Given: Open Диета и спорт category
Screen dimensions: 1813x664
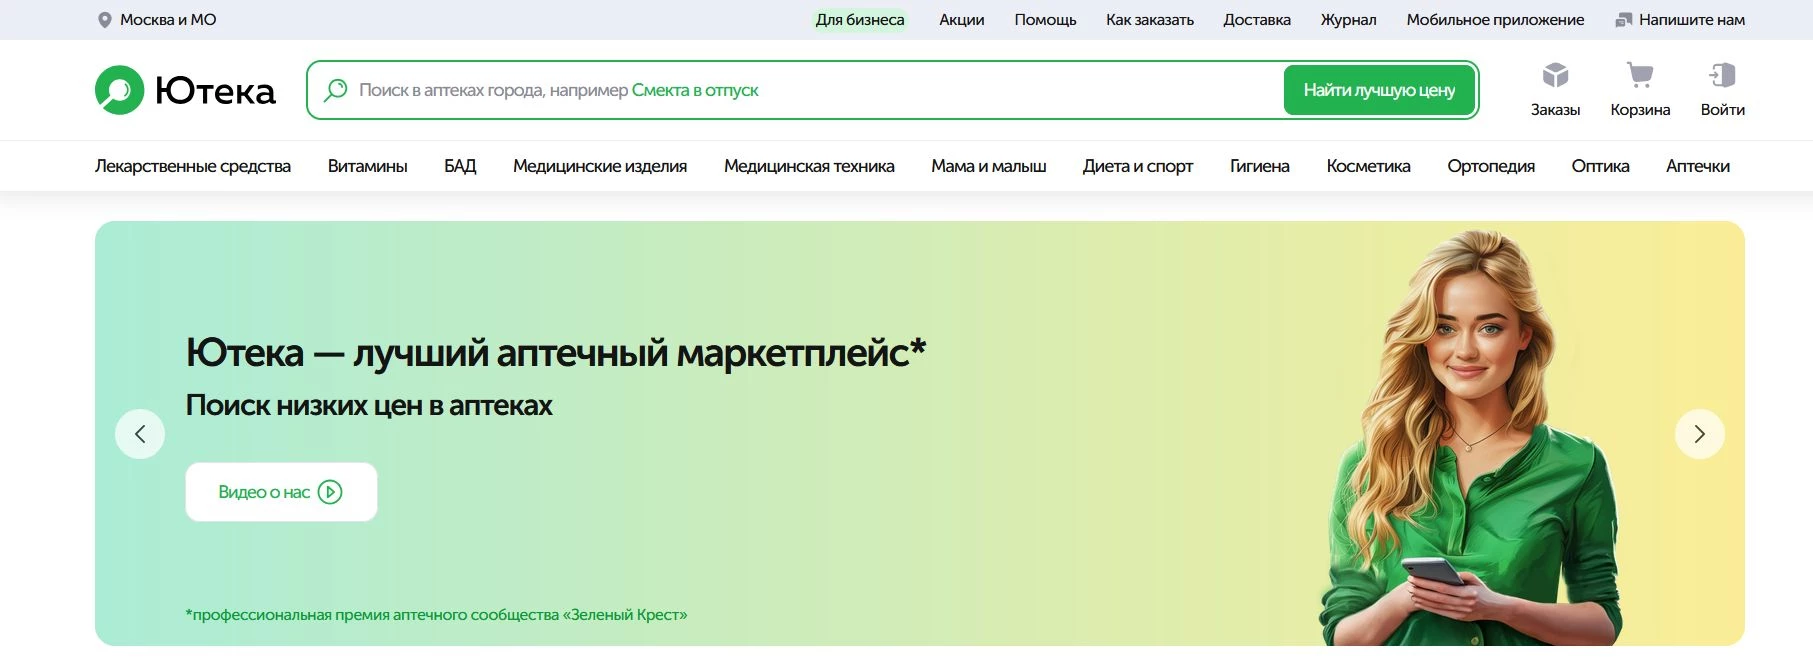Looking at the screenshot, I should click(x=1138, y=166).
